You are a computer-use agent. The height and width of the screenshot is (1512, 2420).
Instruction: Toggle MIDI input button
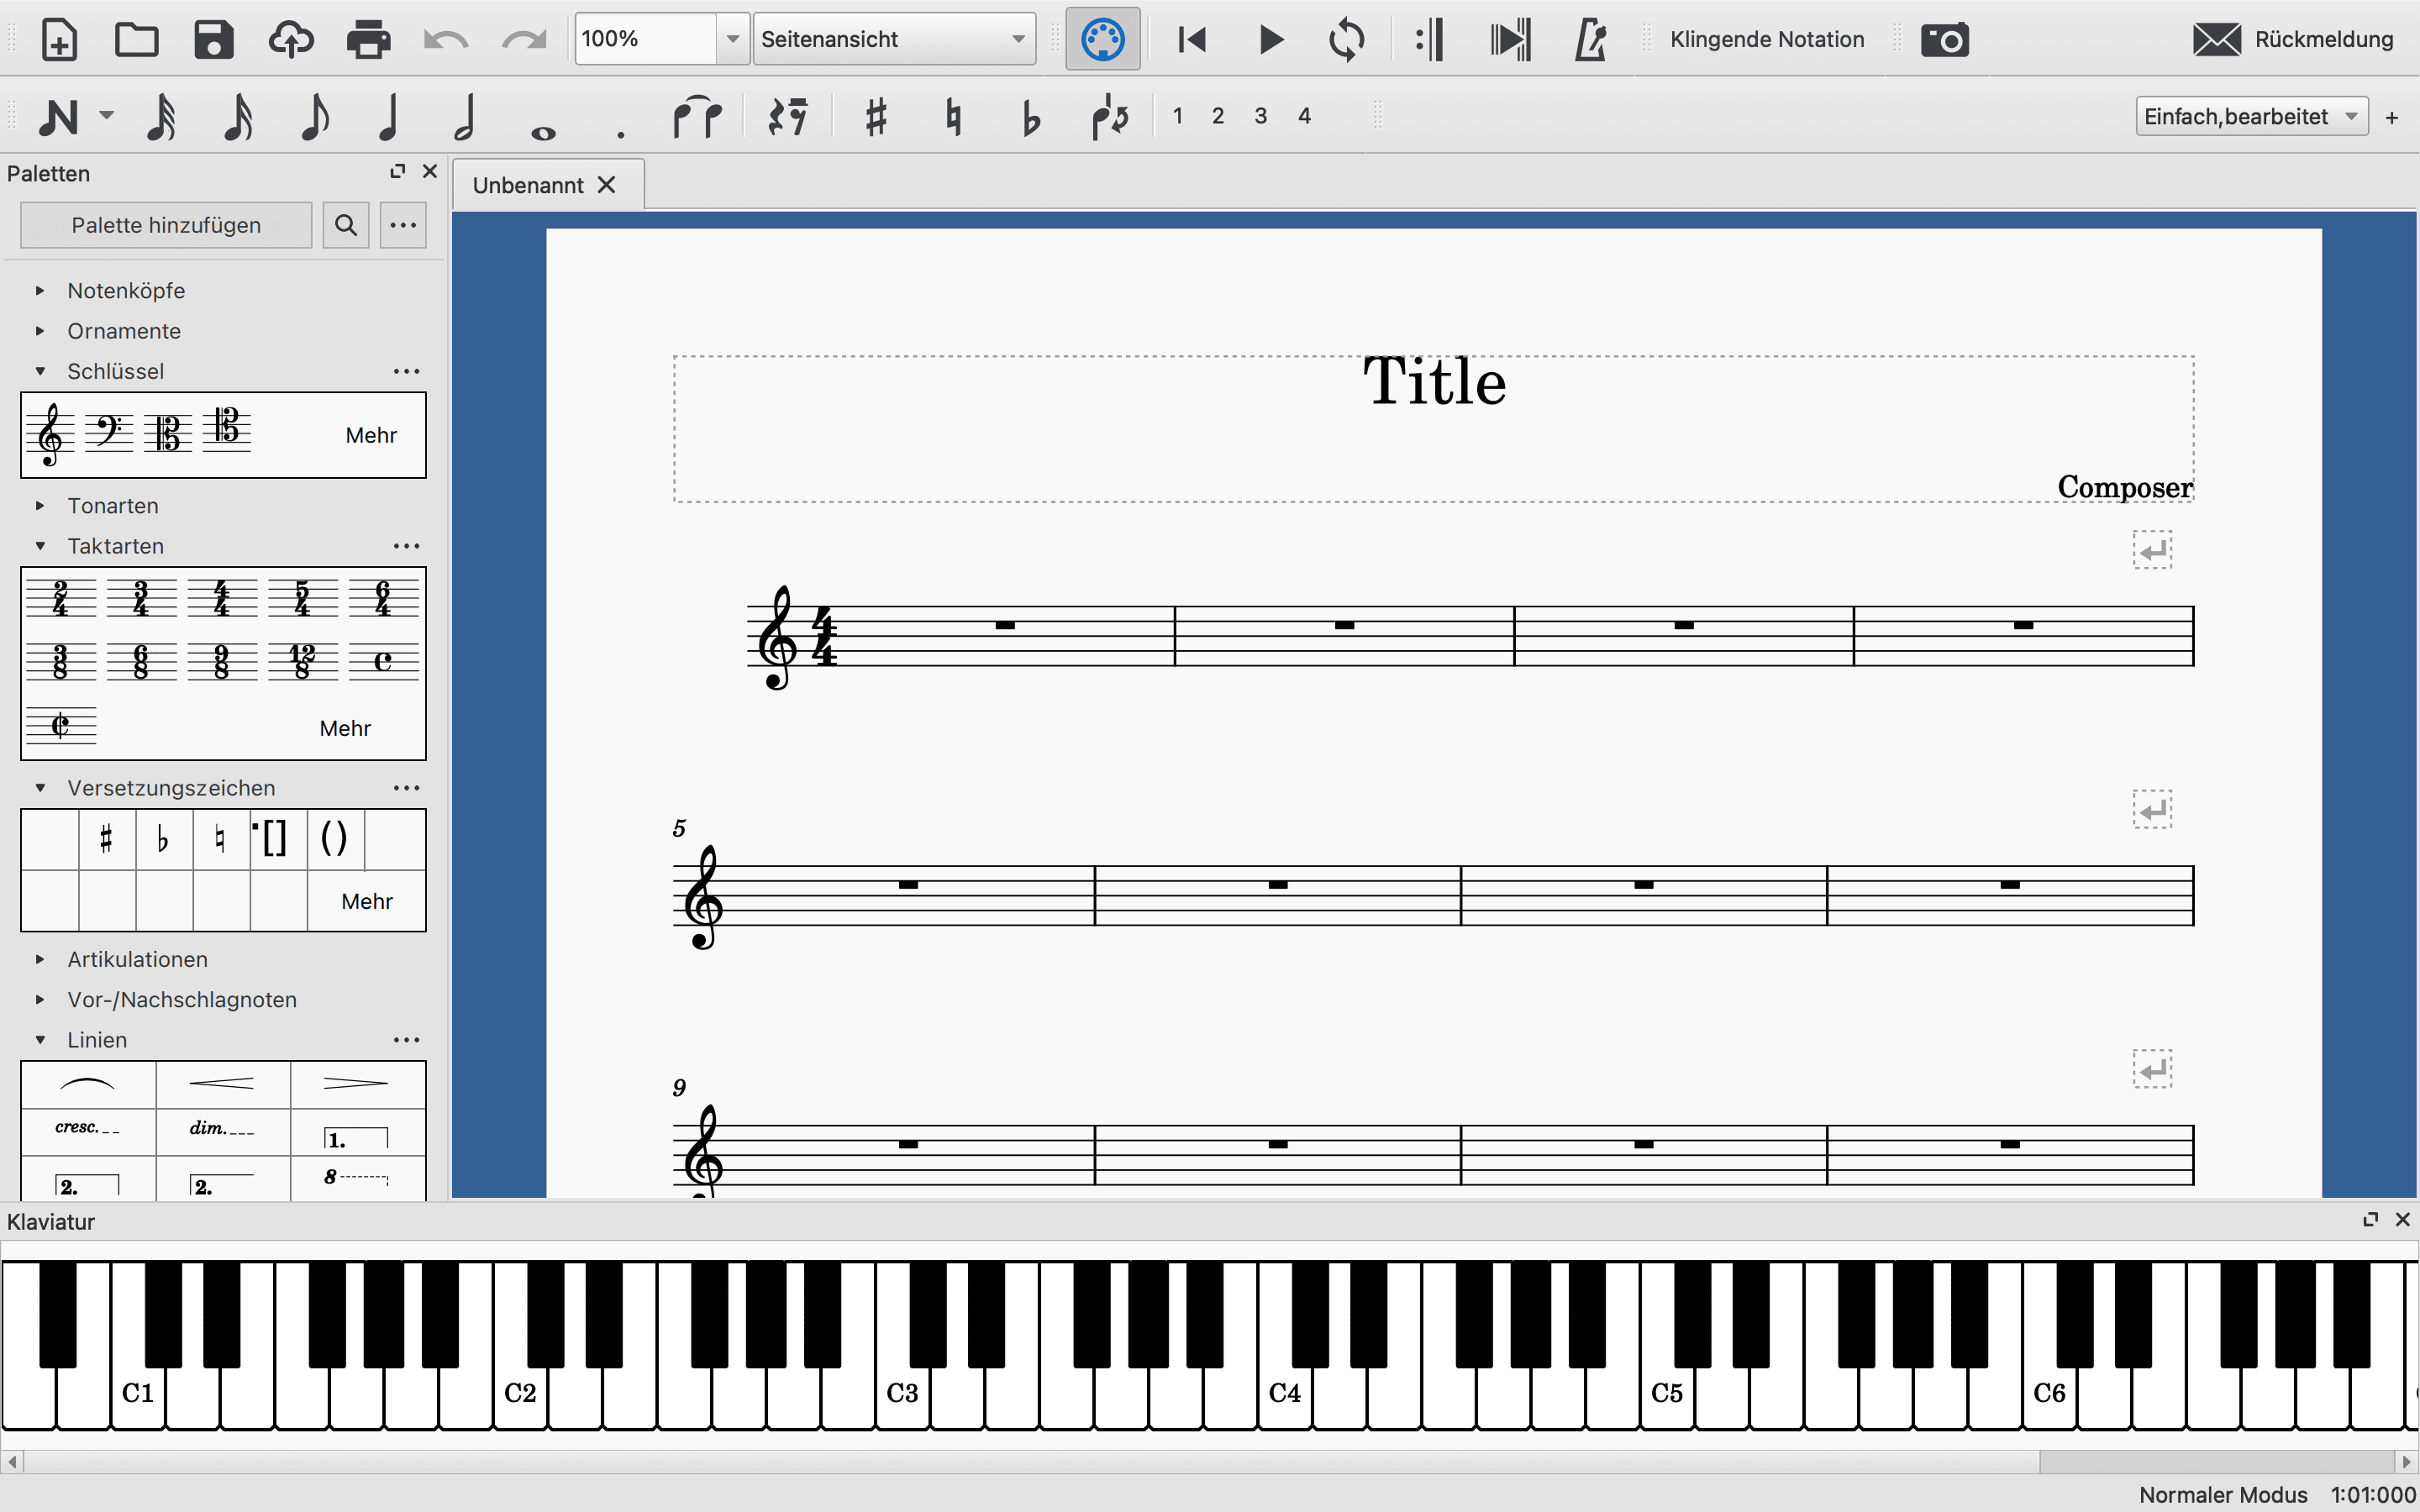click(x=1103, y=40)
